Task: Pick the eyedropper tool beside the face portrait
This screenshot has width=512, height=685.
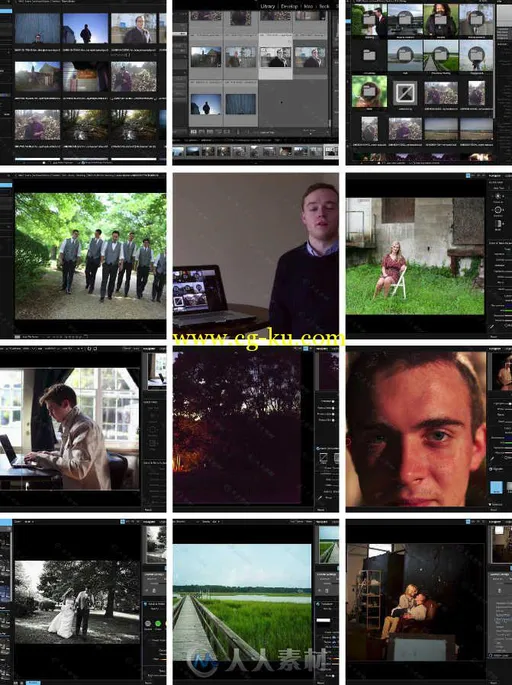Action: click(493, 459)
